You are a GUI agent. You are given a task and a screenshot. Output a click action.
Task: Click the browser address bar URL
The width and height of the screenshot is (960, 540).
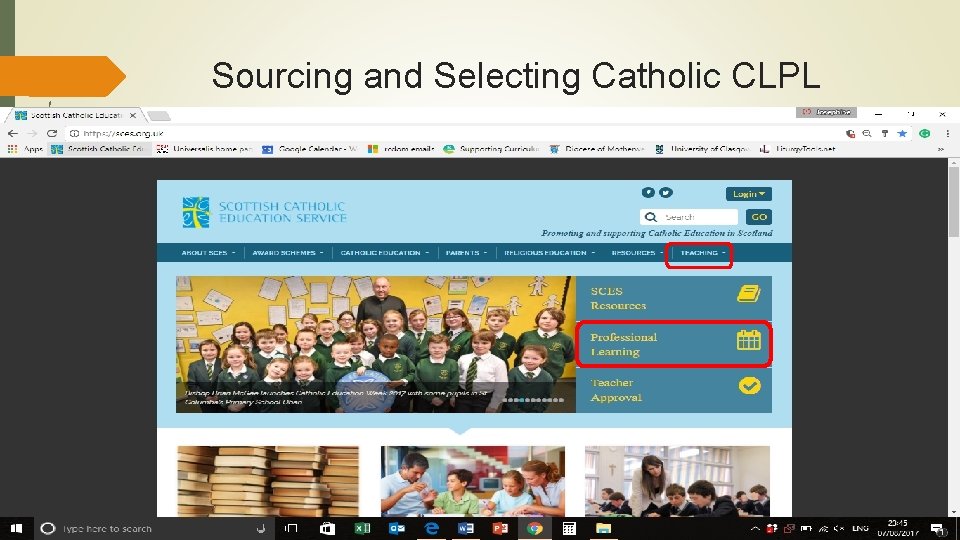(124, 133)
